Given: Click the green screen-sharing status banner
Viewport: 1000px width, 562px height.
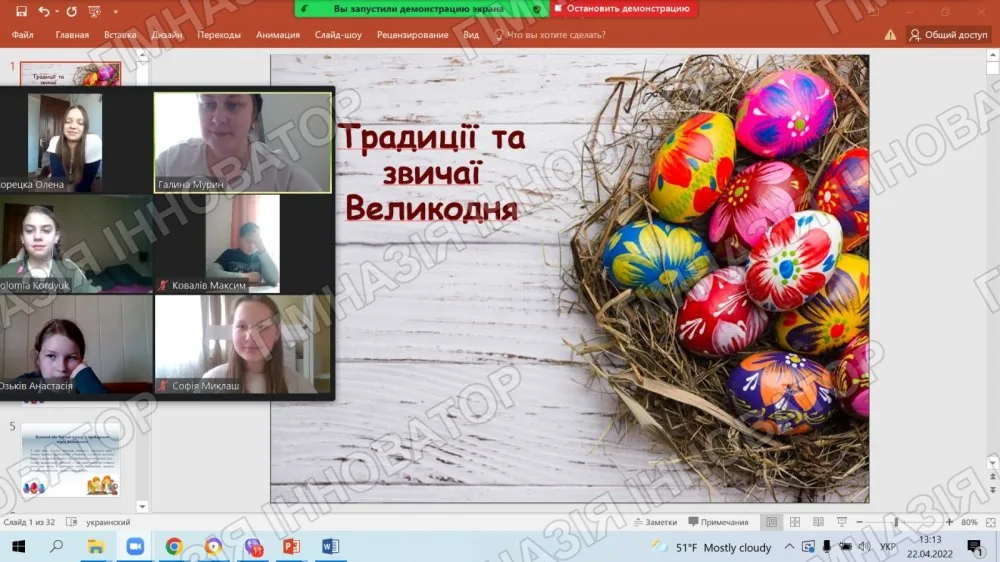Looking at the screenshot, I should point(421,9).
